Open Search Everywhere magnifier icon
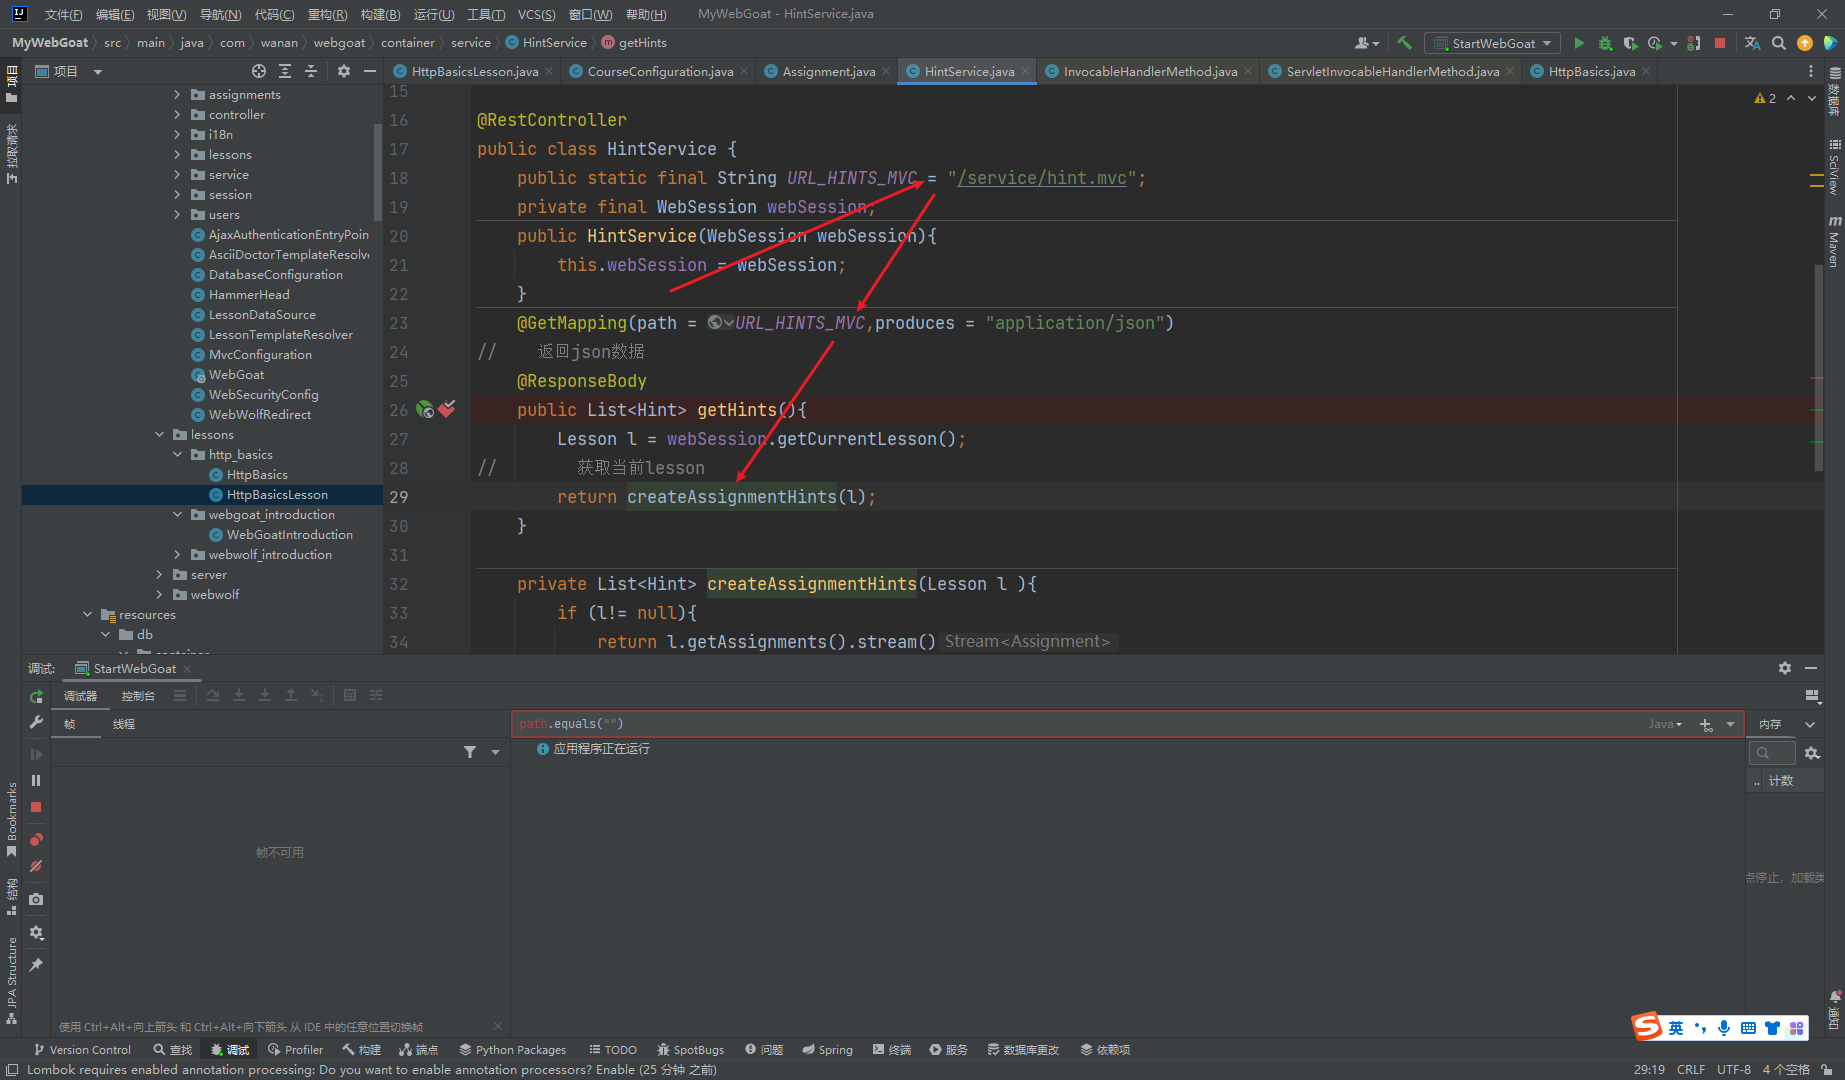The image size is (1845, 1080). click(x=1779, y=43)
